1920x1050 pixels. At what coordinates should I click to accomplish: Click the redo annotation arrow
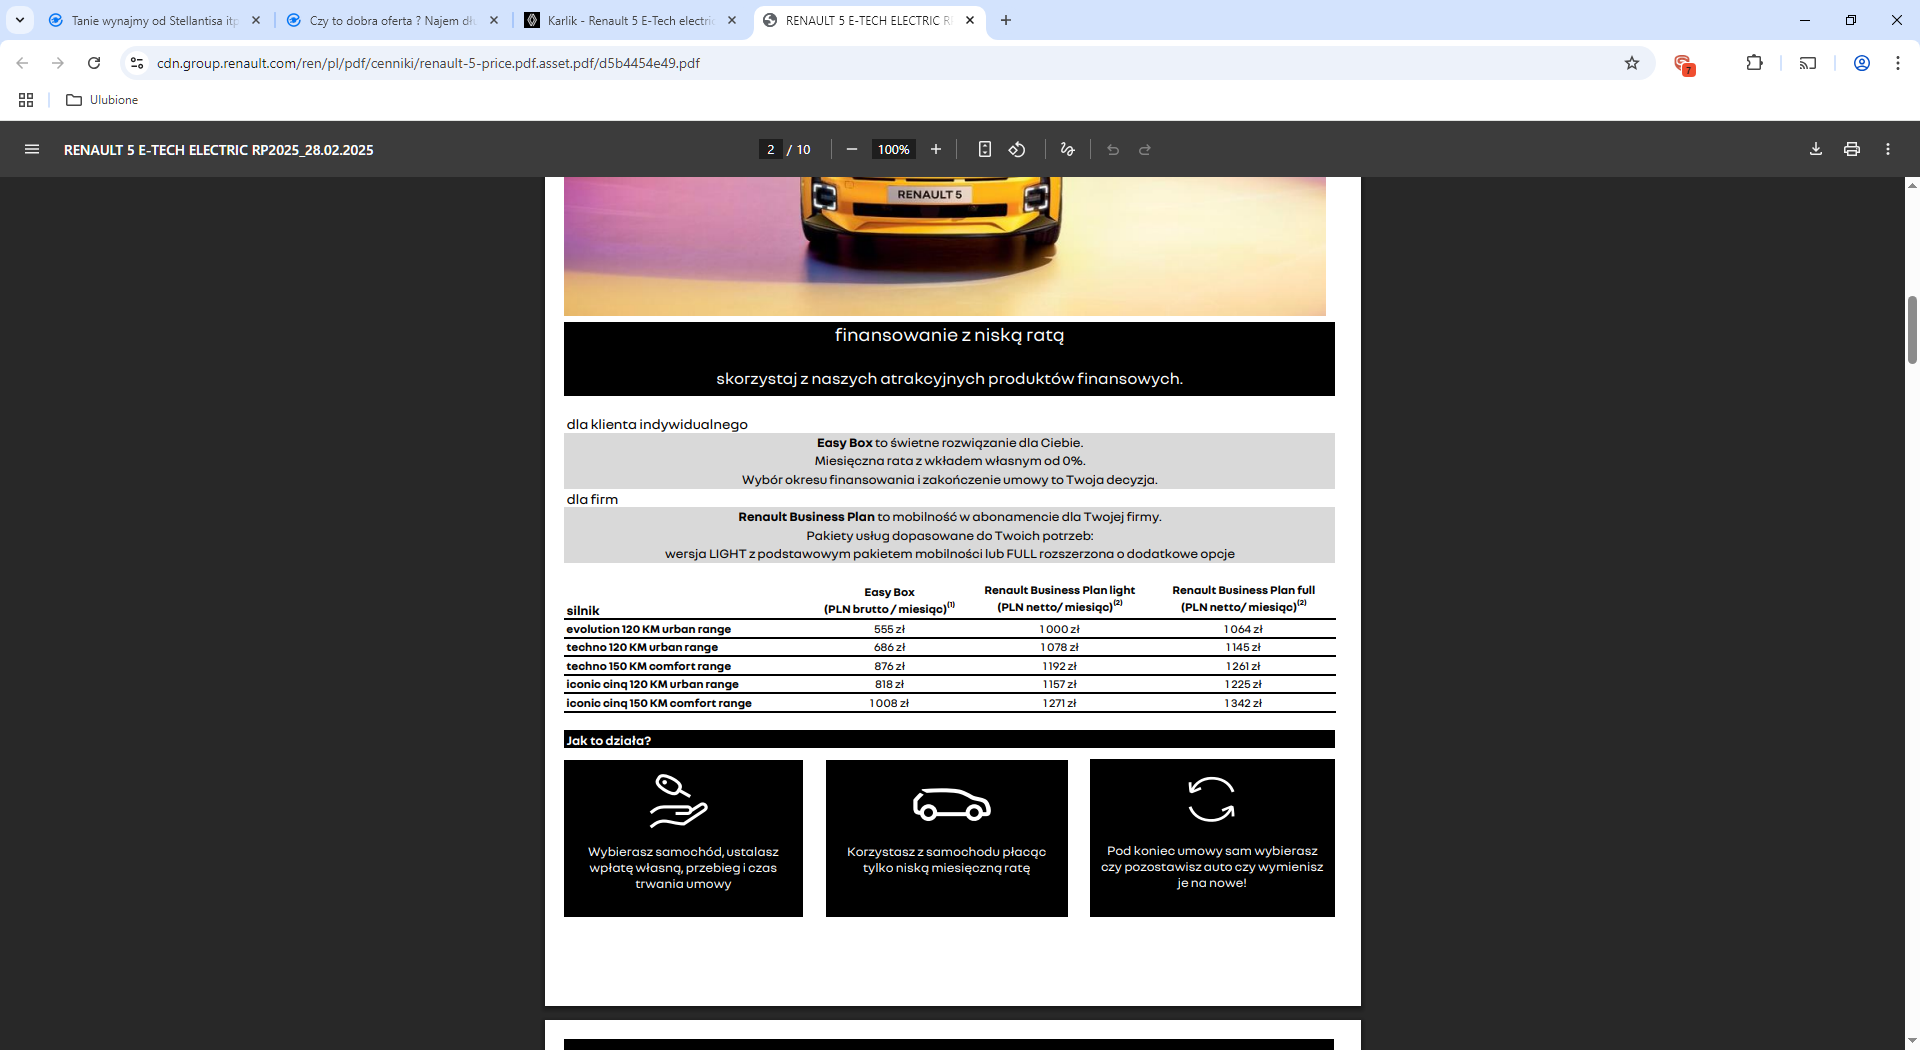(1145, 149)
